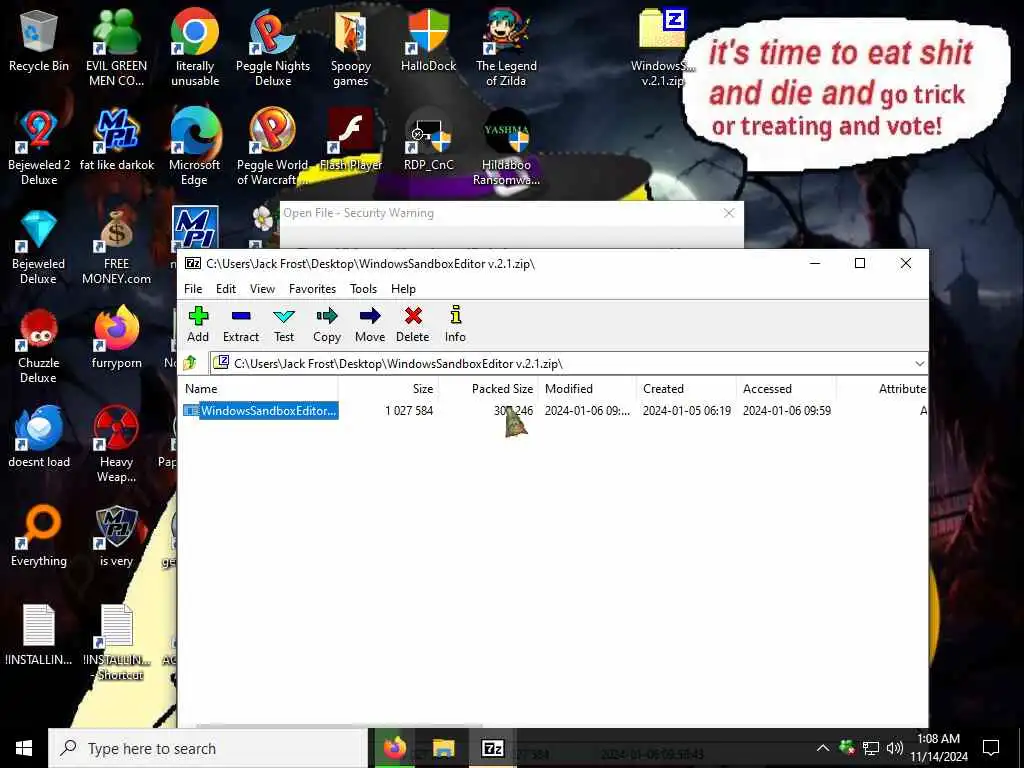Click the taskbar clock showing 1:08 AM
This screenshot has height=768, width=1024.
click(938, 748)
